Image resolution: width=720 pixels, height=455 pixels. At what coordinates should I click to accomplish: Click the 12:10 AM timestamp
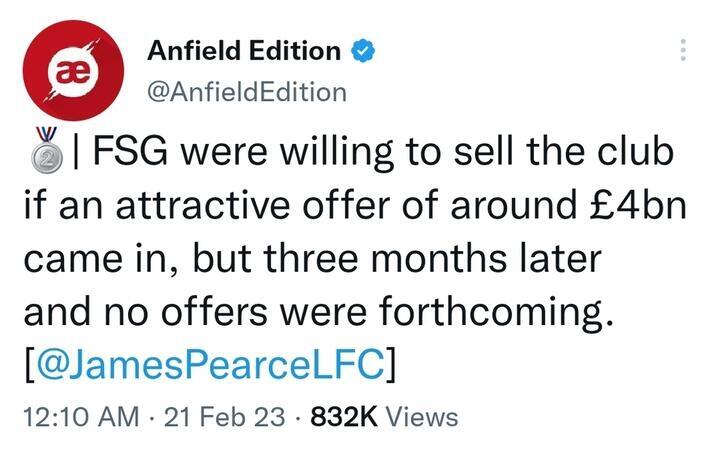pyautogui.click(x=78, y=416)
